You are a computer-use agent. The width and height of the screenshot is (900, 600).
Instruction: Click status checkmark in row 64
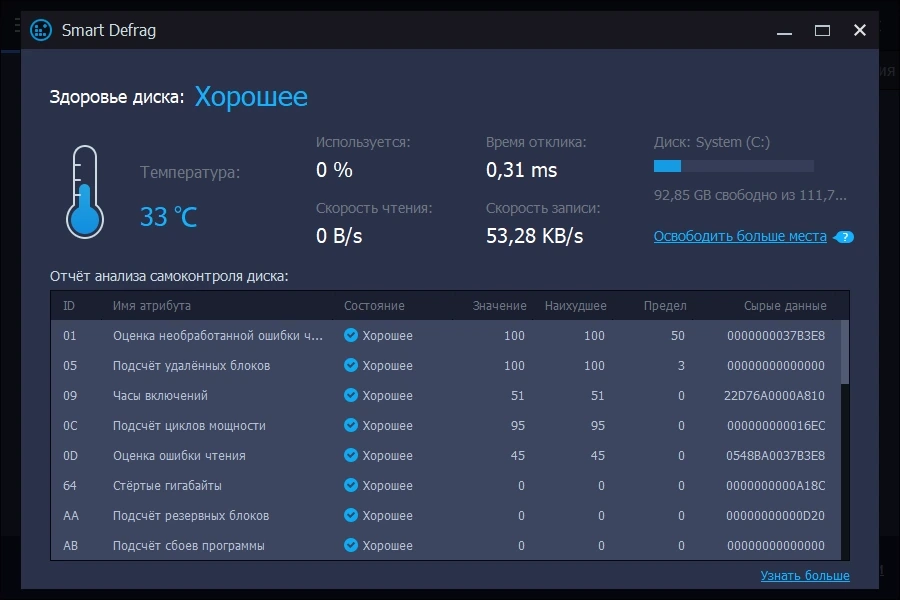click(351, 485)
